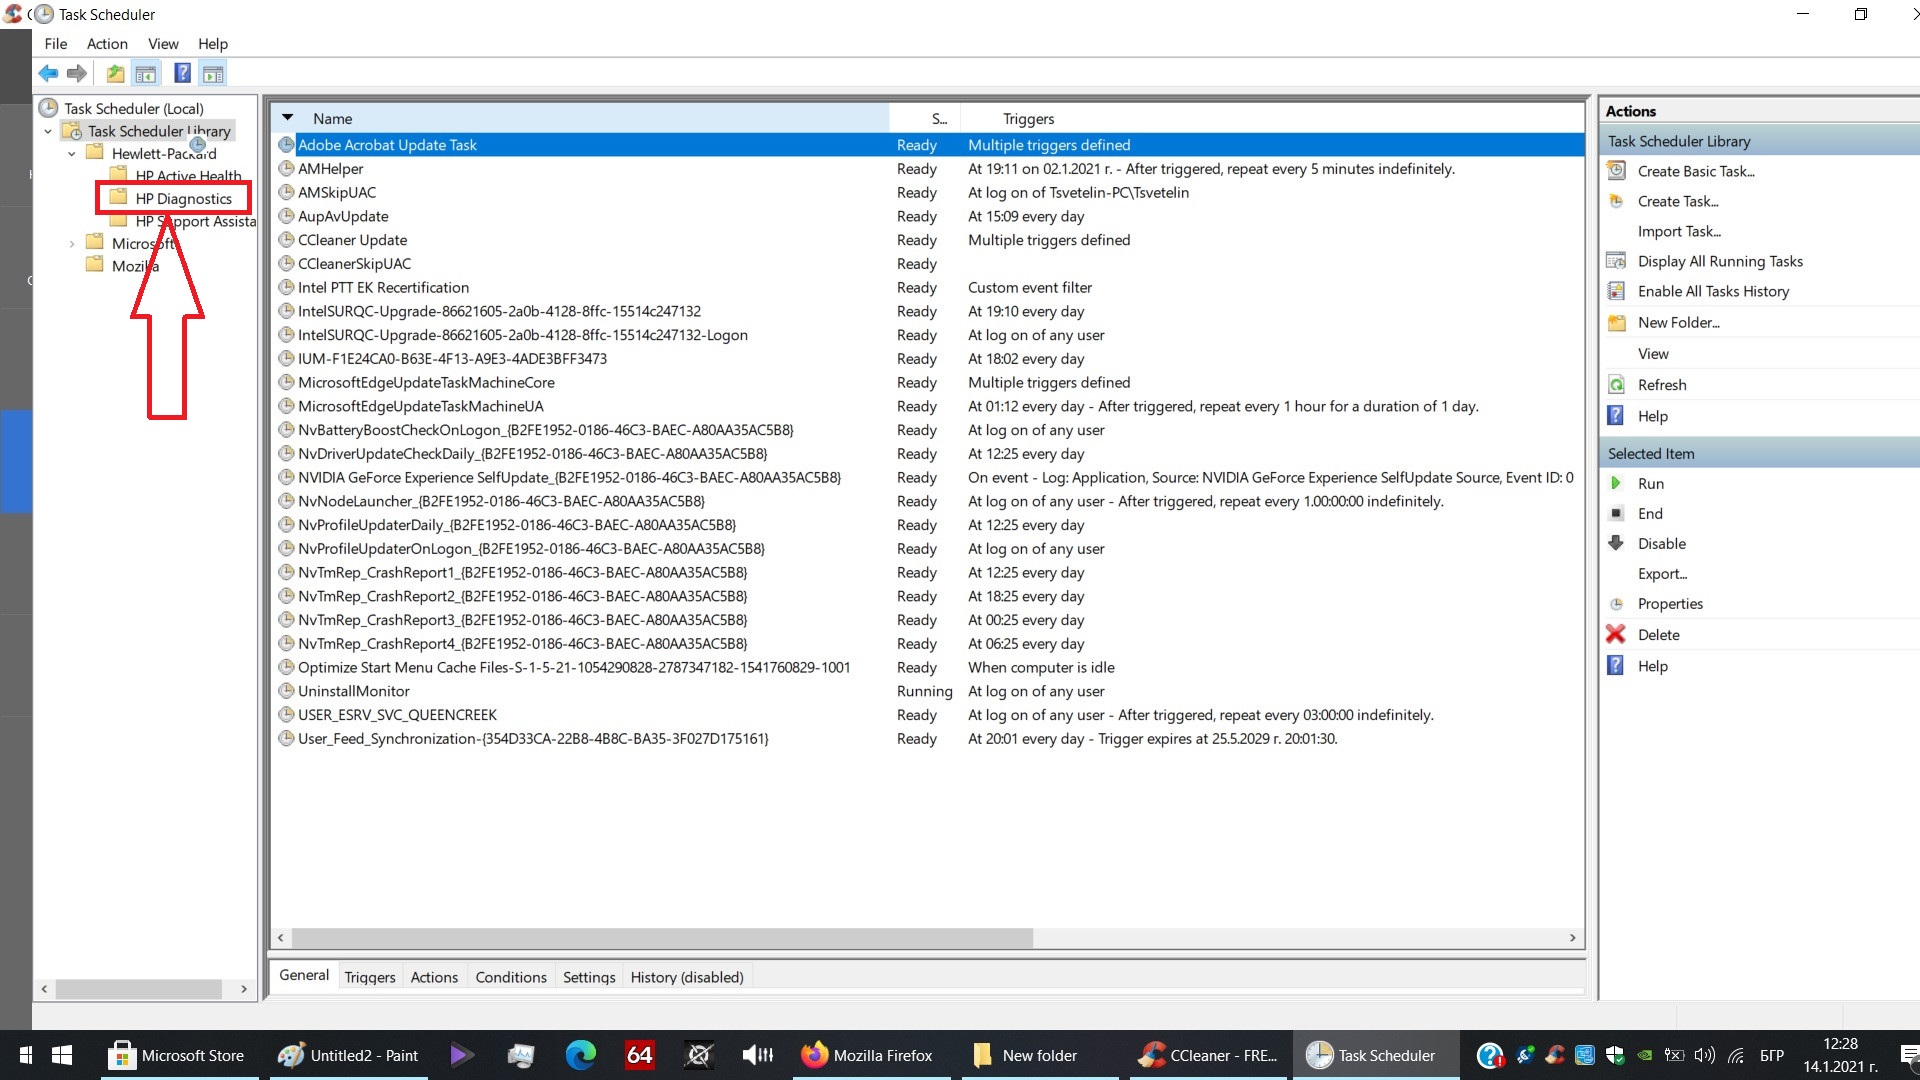Image resolution: width=1920 pixels, height=1080 pixels.
Task: Click the green Refresh icon
Action: click(1616, 385)
